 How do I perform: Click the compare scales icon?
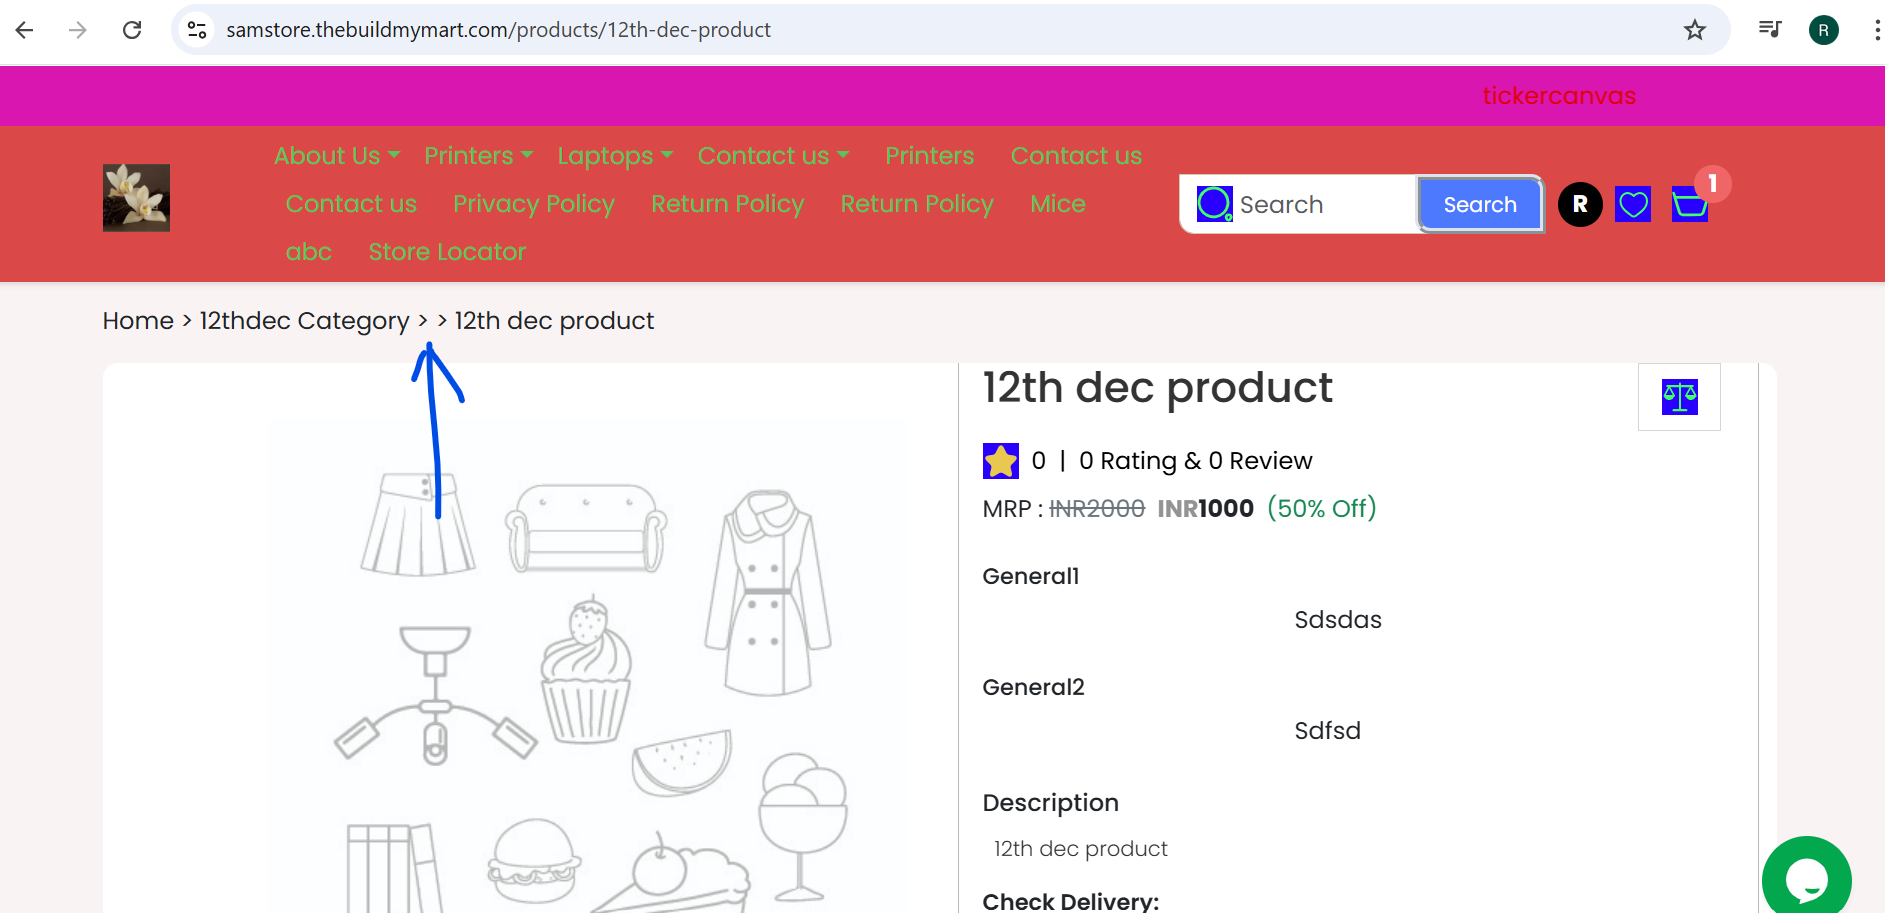coord(1680,397)
